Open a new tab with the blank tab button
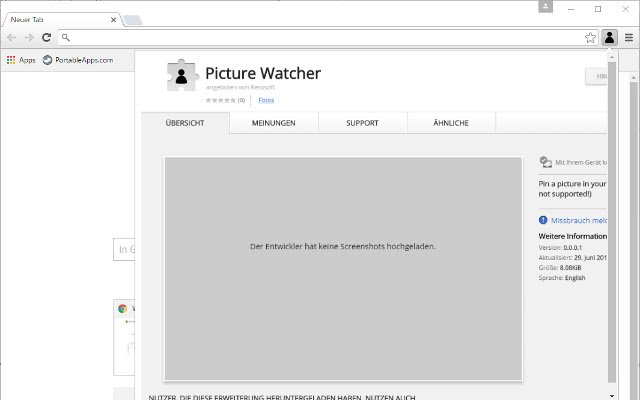 pos(133,20)
